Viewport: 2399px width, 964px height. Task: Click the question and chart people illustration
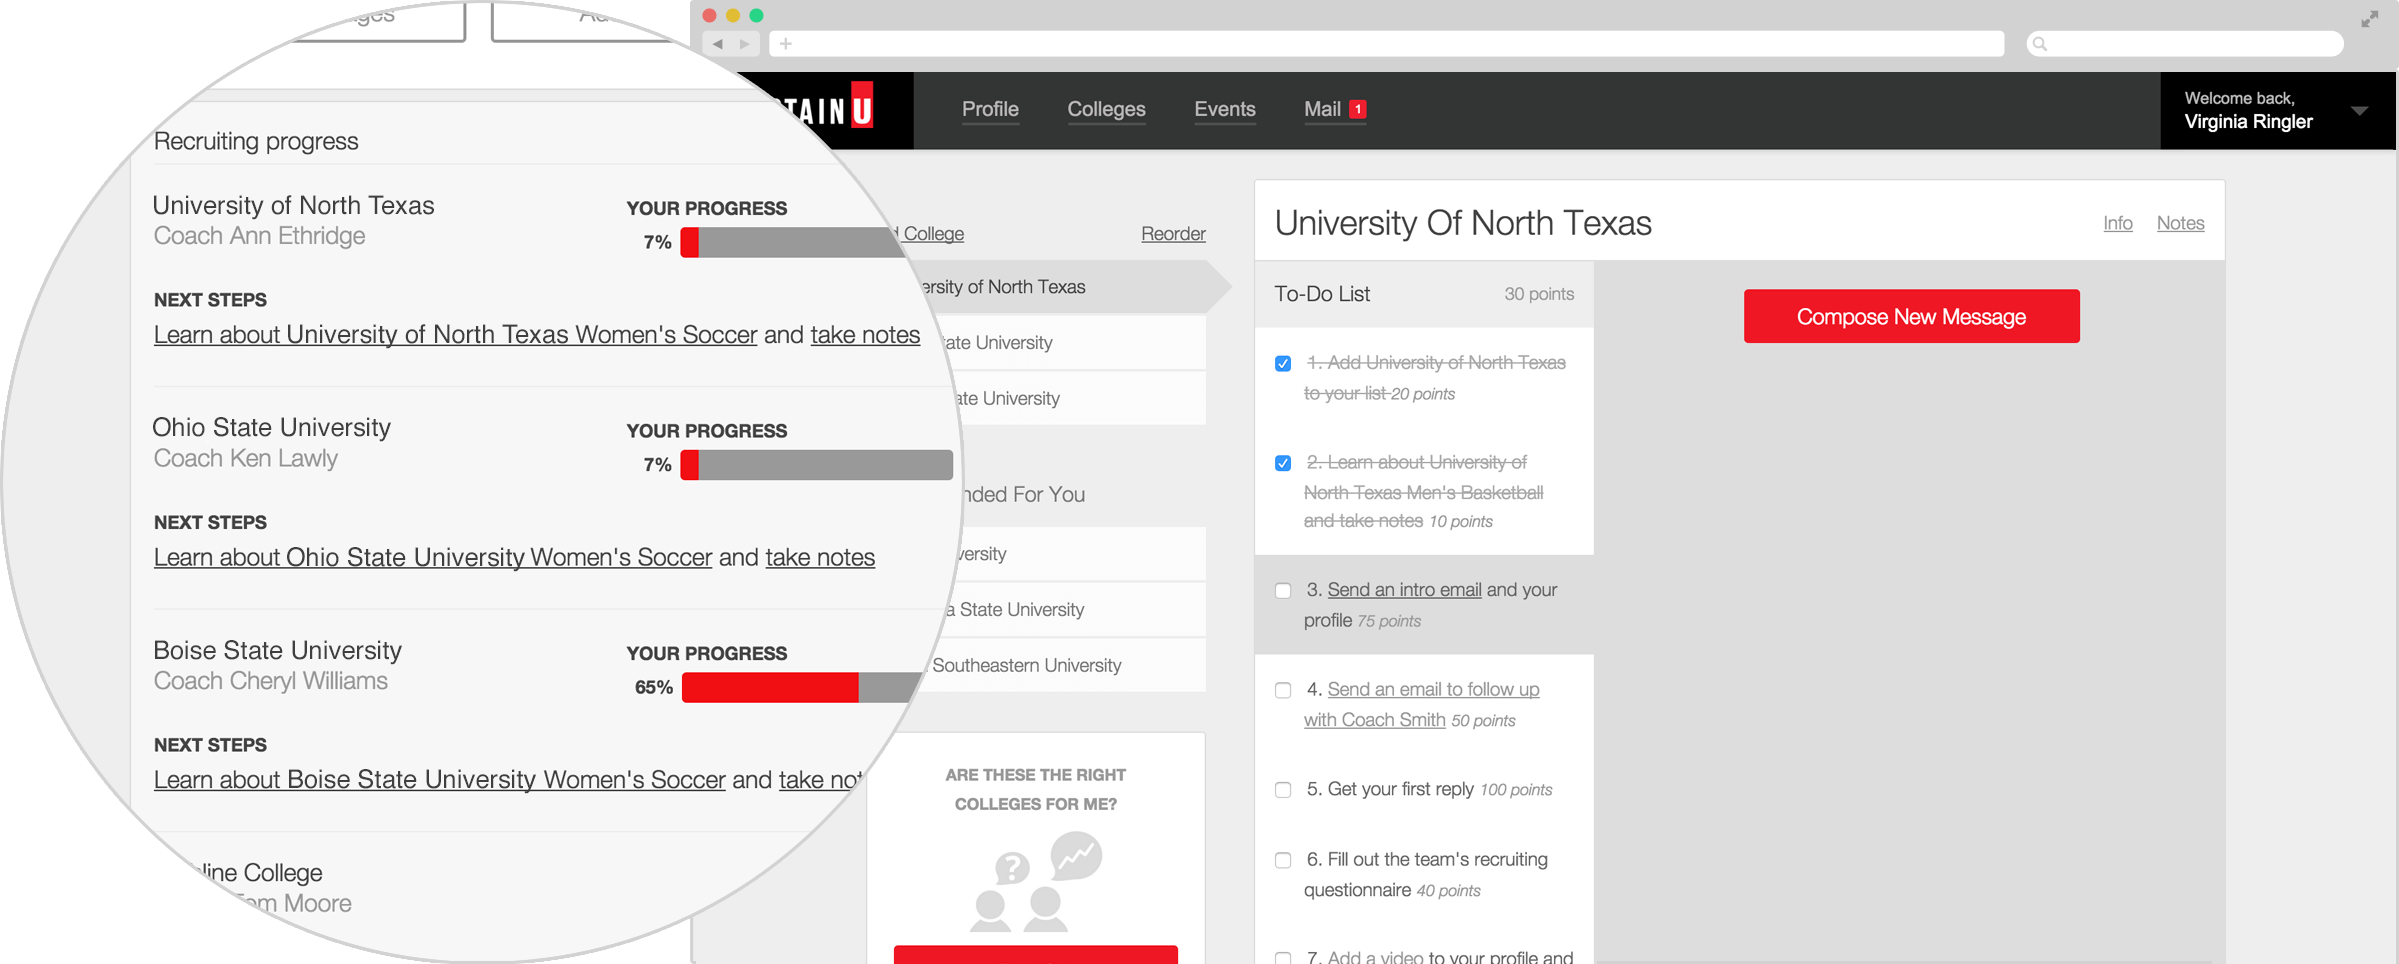tap(1036, 881)
